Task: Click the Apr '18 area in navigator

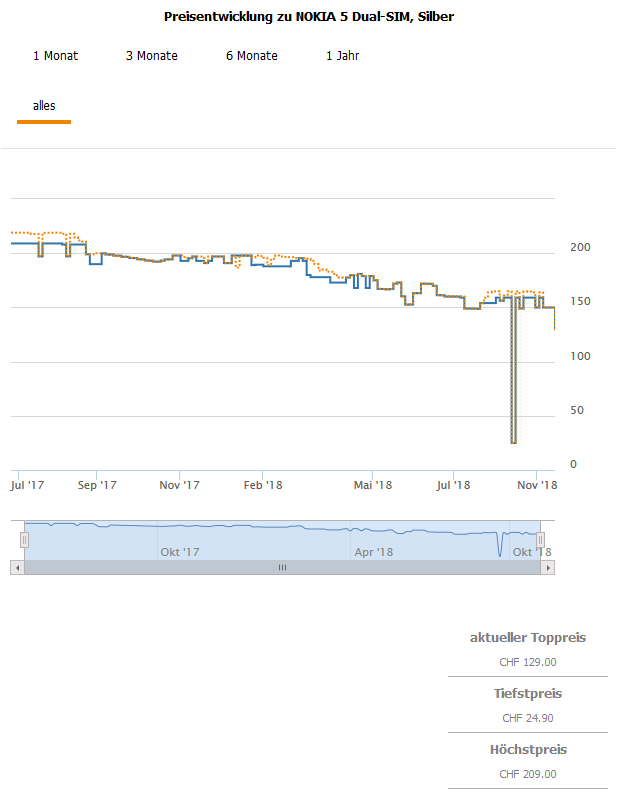Action: pos(373,551)
